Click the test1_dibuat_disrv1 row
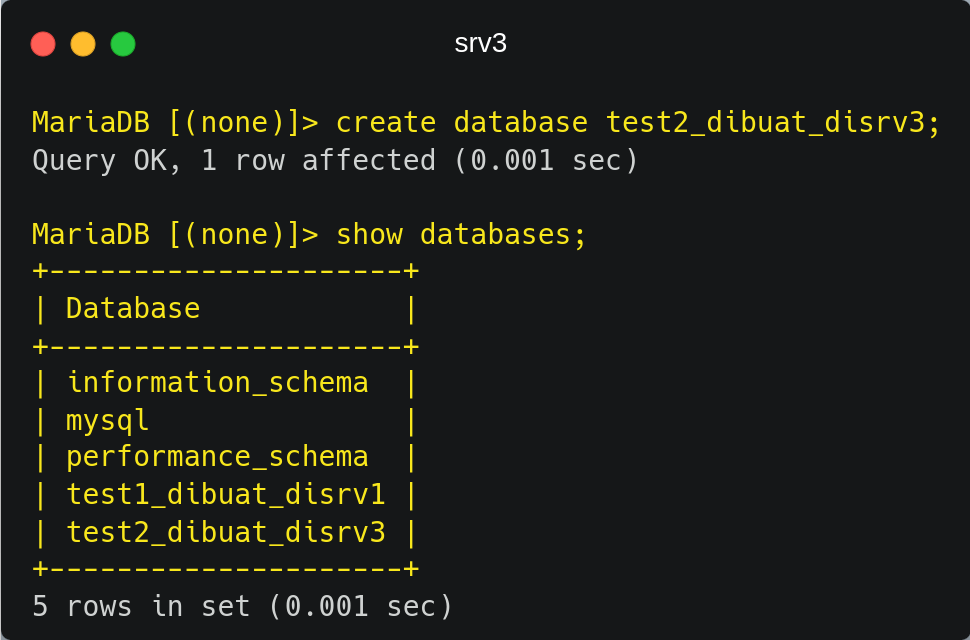Viewport: 970px width, 640px height. click(x=225, y=495)
